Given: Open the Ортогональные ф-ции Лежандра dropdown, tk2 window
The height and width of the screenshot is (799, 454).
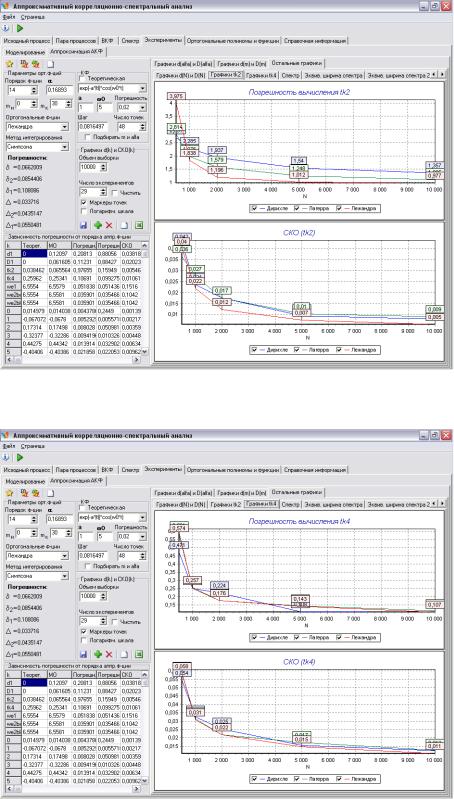Looking at the screenshot, I should coord(65,127).
